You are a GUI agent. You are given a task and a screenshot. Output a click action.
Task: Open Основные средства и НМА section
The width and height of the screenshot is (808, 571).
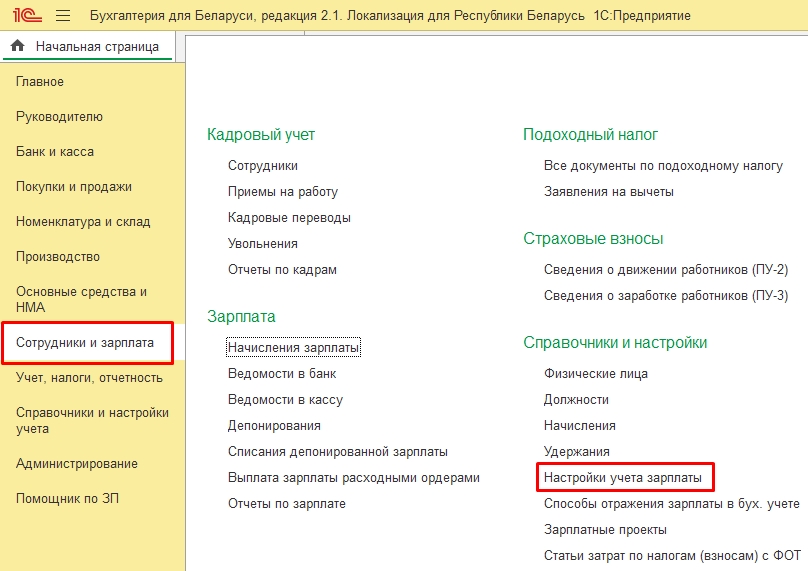click(81, 299)
